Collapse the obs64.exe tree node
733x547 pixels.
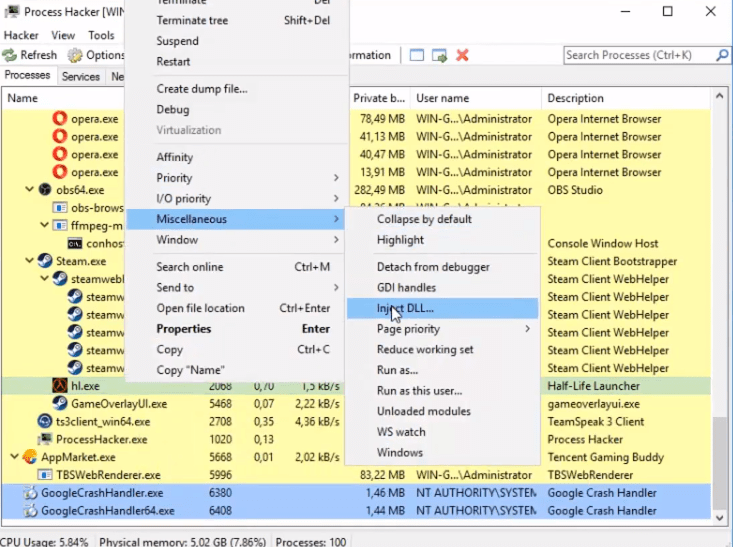pyautogui.click(x=29, y=190)
